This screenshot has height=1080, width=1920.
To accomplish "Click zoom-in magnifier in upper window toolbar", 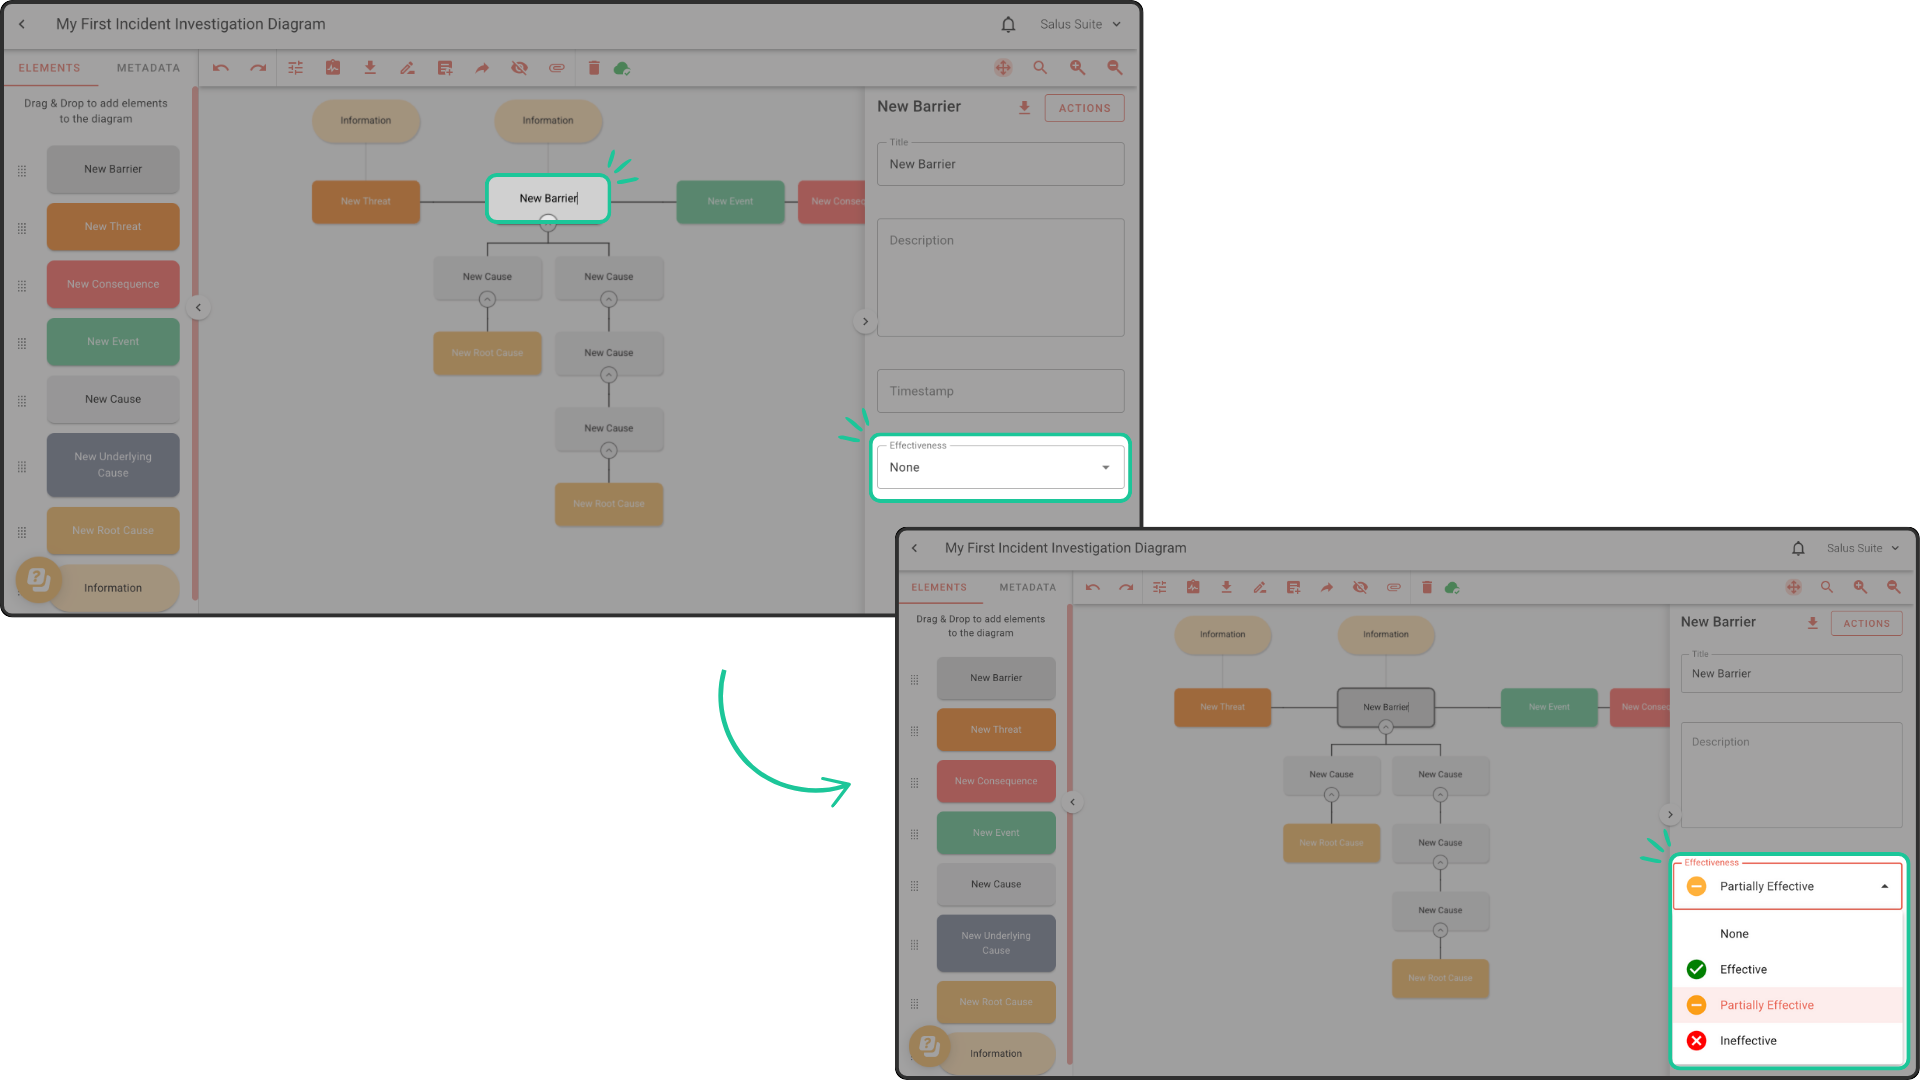I will tap(1077, 68).
